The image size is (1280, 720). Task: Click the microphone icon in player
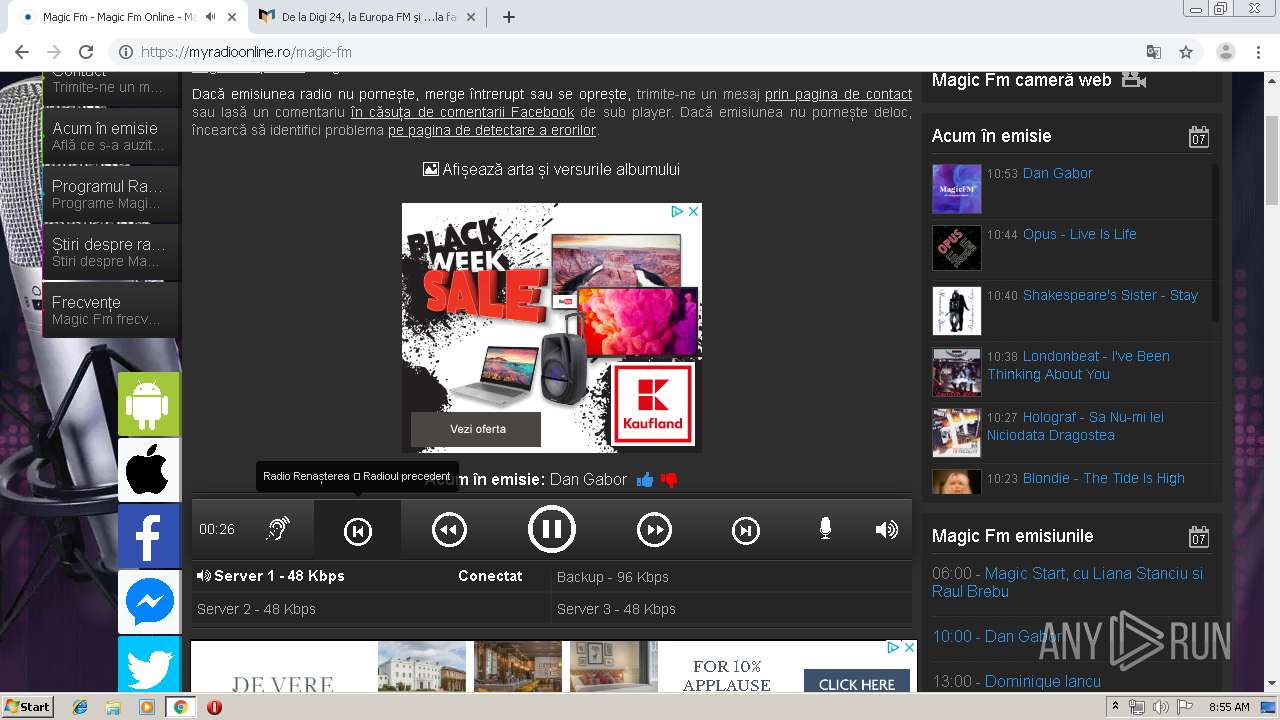tap(825, 529)
